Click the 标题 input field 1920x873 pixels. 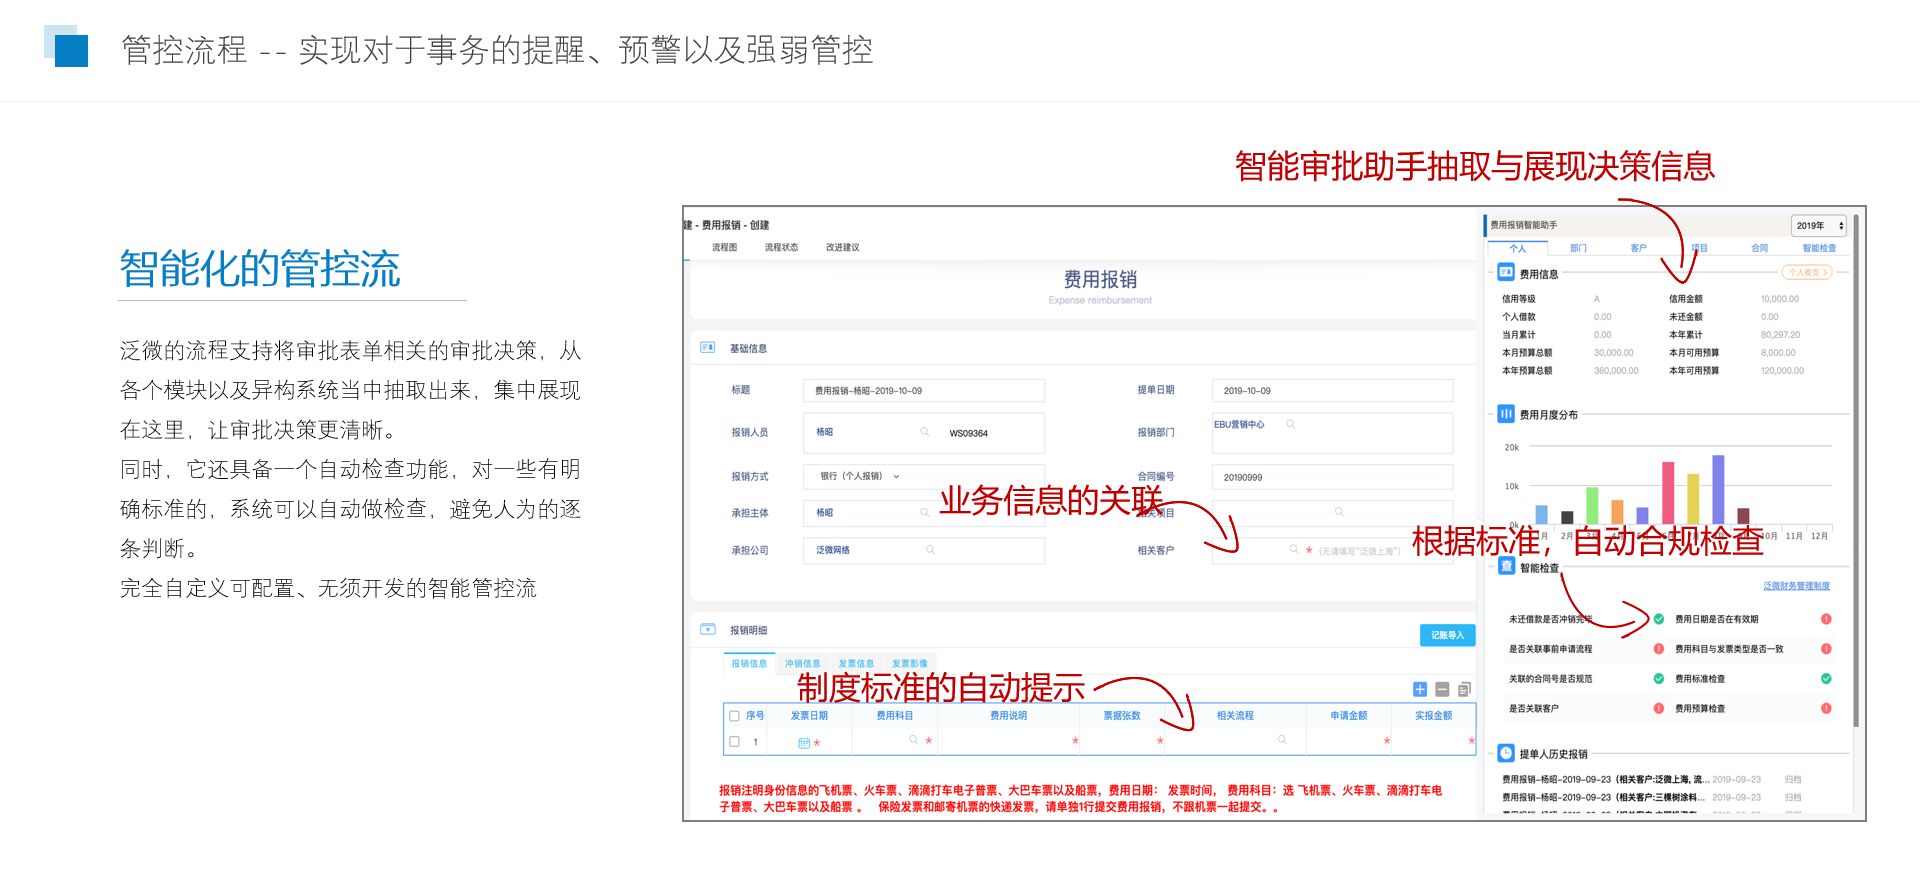[x=923, y=391]
